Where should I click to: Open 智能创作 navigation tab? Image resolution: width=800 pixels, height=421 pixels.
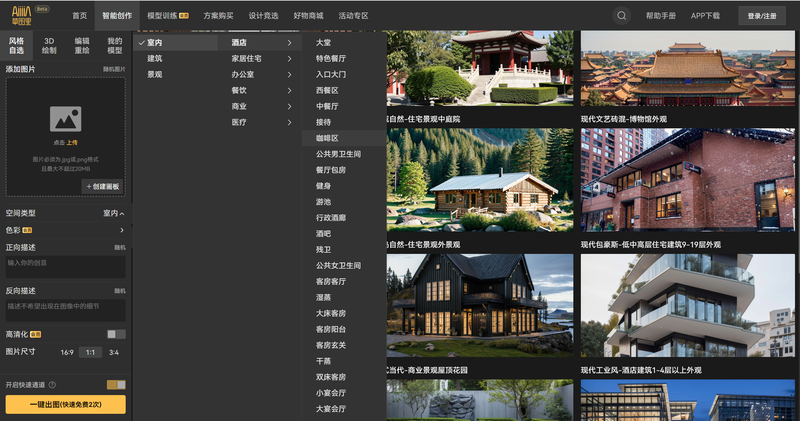click(117, 16)
